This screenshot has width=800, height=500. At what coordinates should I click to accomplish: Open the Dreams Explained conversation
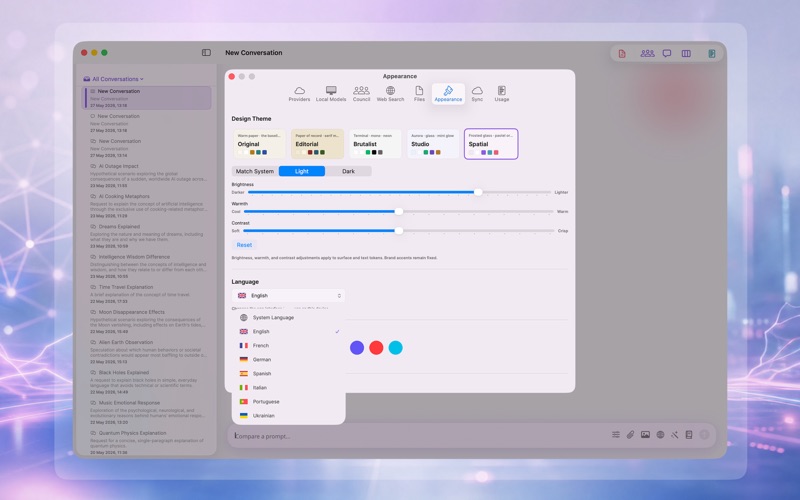[147, 236]
